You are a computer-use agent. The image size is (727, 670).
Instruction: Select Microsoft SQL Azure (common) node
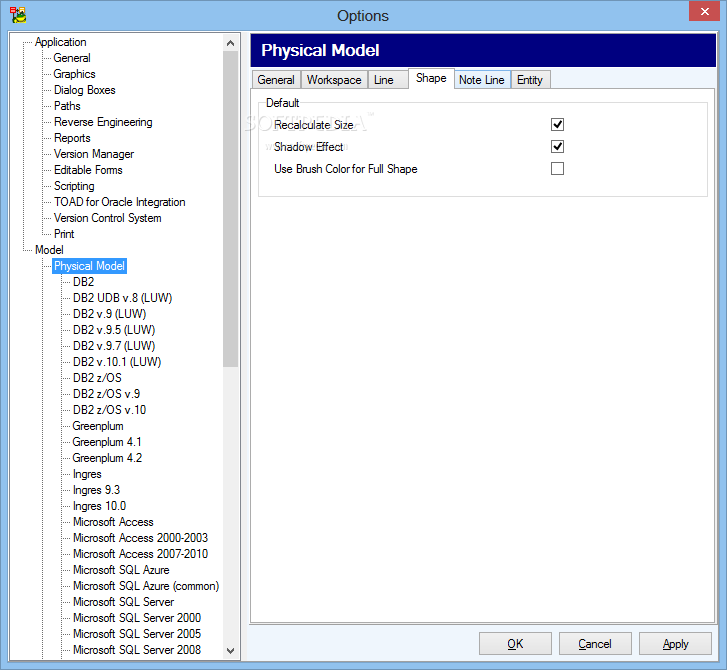click(x=146, y=586)
